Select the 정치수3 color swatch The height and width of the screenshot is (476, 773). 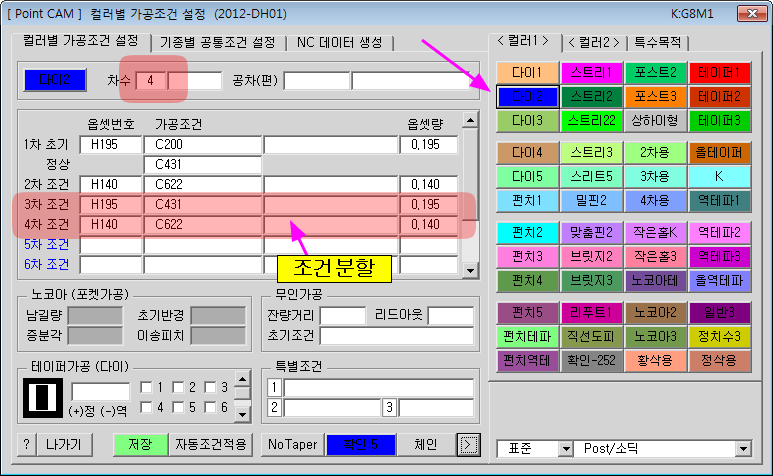click(x=719, y=337)
